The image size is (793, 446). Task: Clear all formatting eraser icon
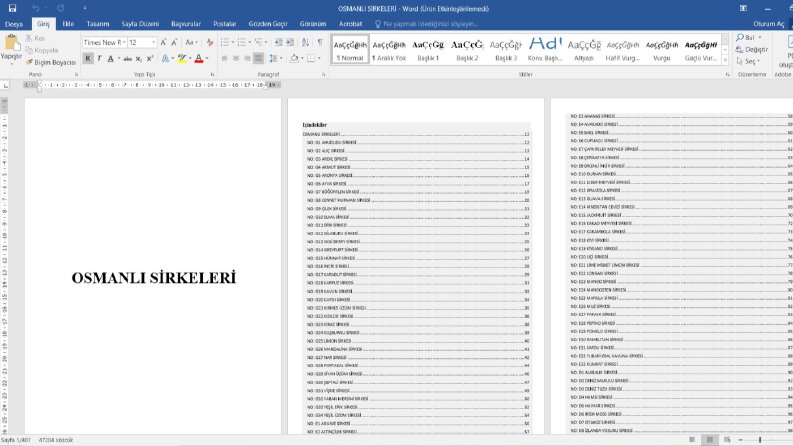210,42
